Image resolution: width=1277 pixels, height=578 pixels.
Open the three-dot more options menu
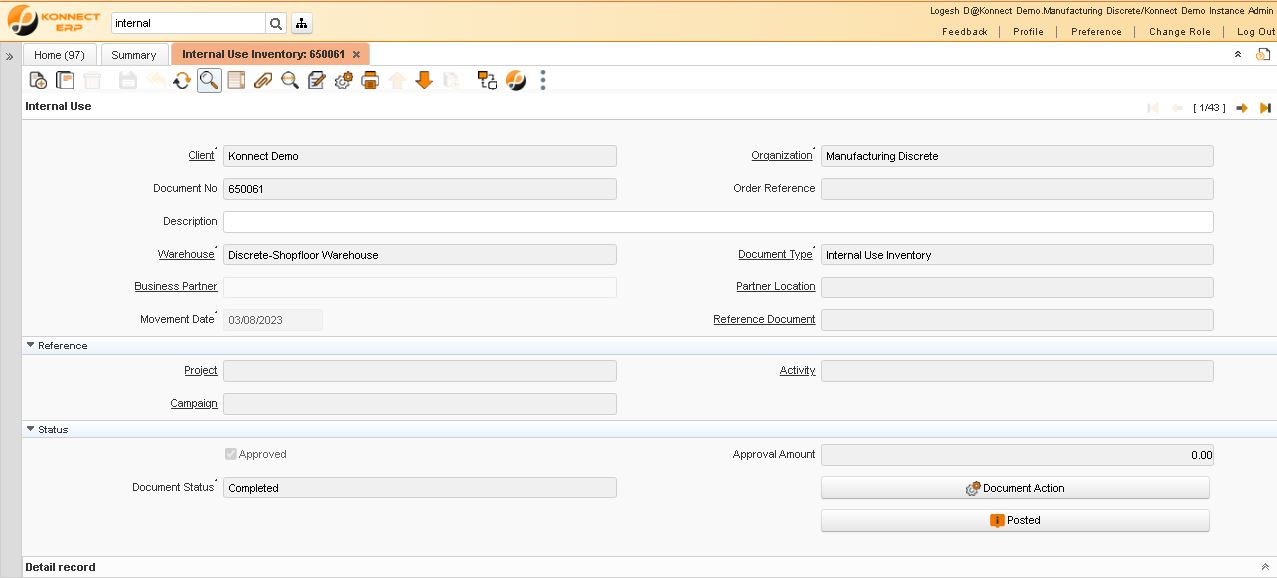(543, 81)
